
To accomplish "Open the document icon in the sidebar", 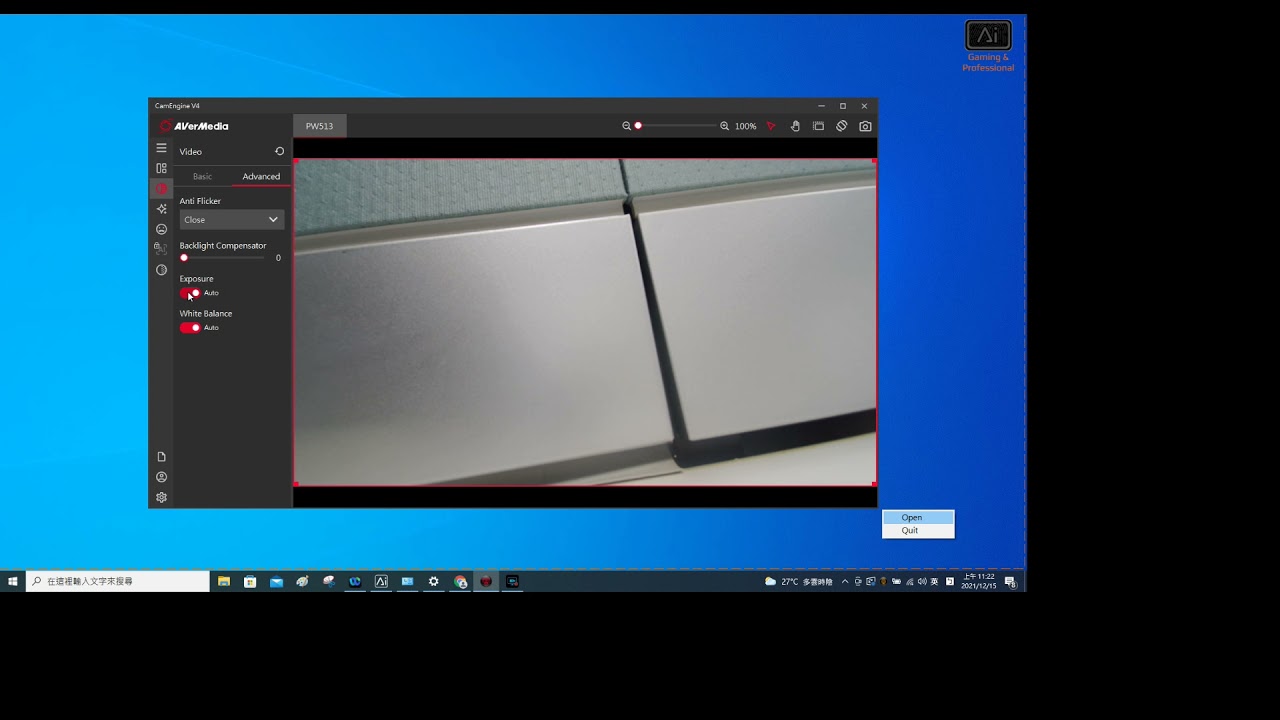I will [161, 457].
